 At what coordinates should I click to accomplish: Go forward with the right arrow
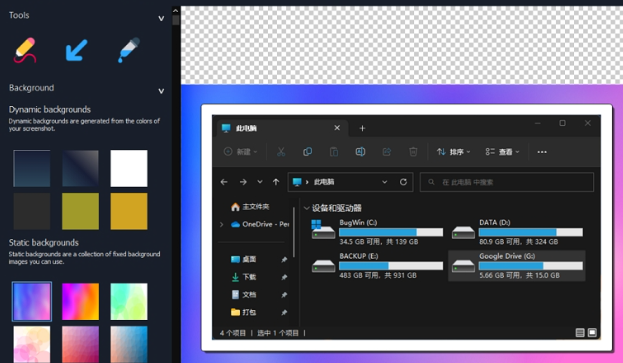tap(243, 182)
